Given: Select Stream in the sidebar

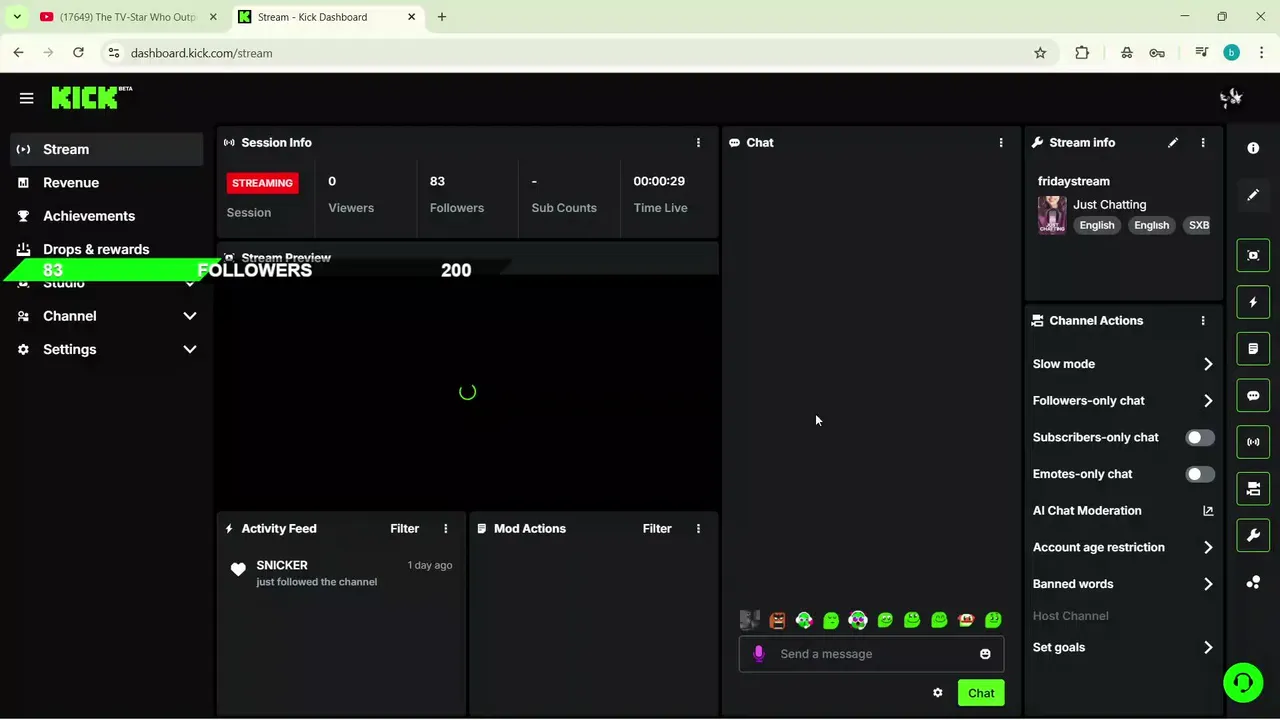Looking at the screenshot, I should 106,149.
